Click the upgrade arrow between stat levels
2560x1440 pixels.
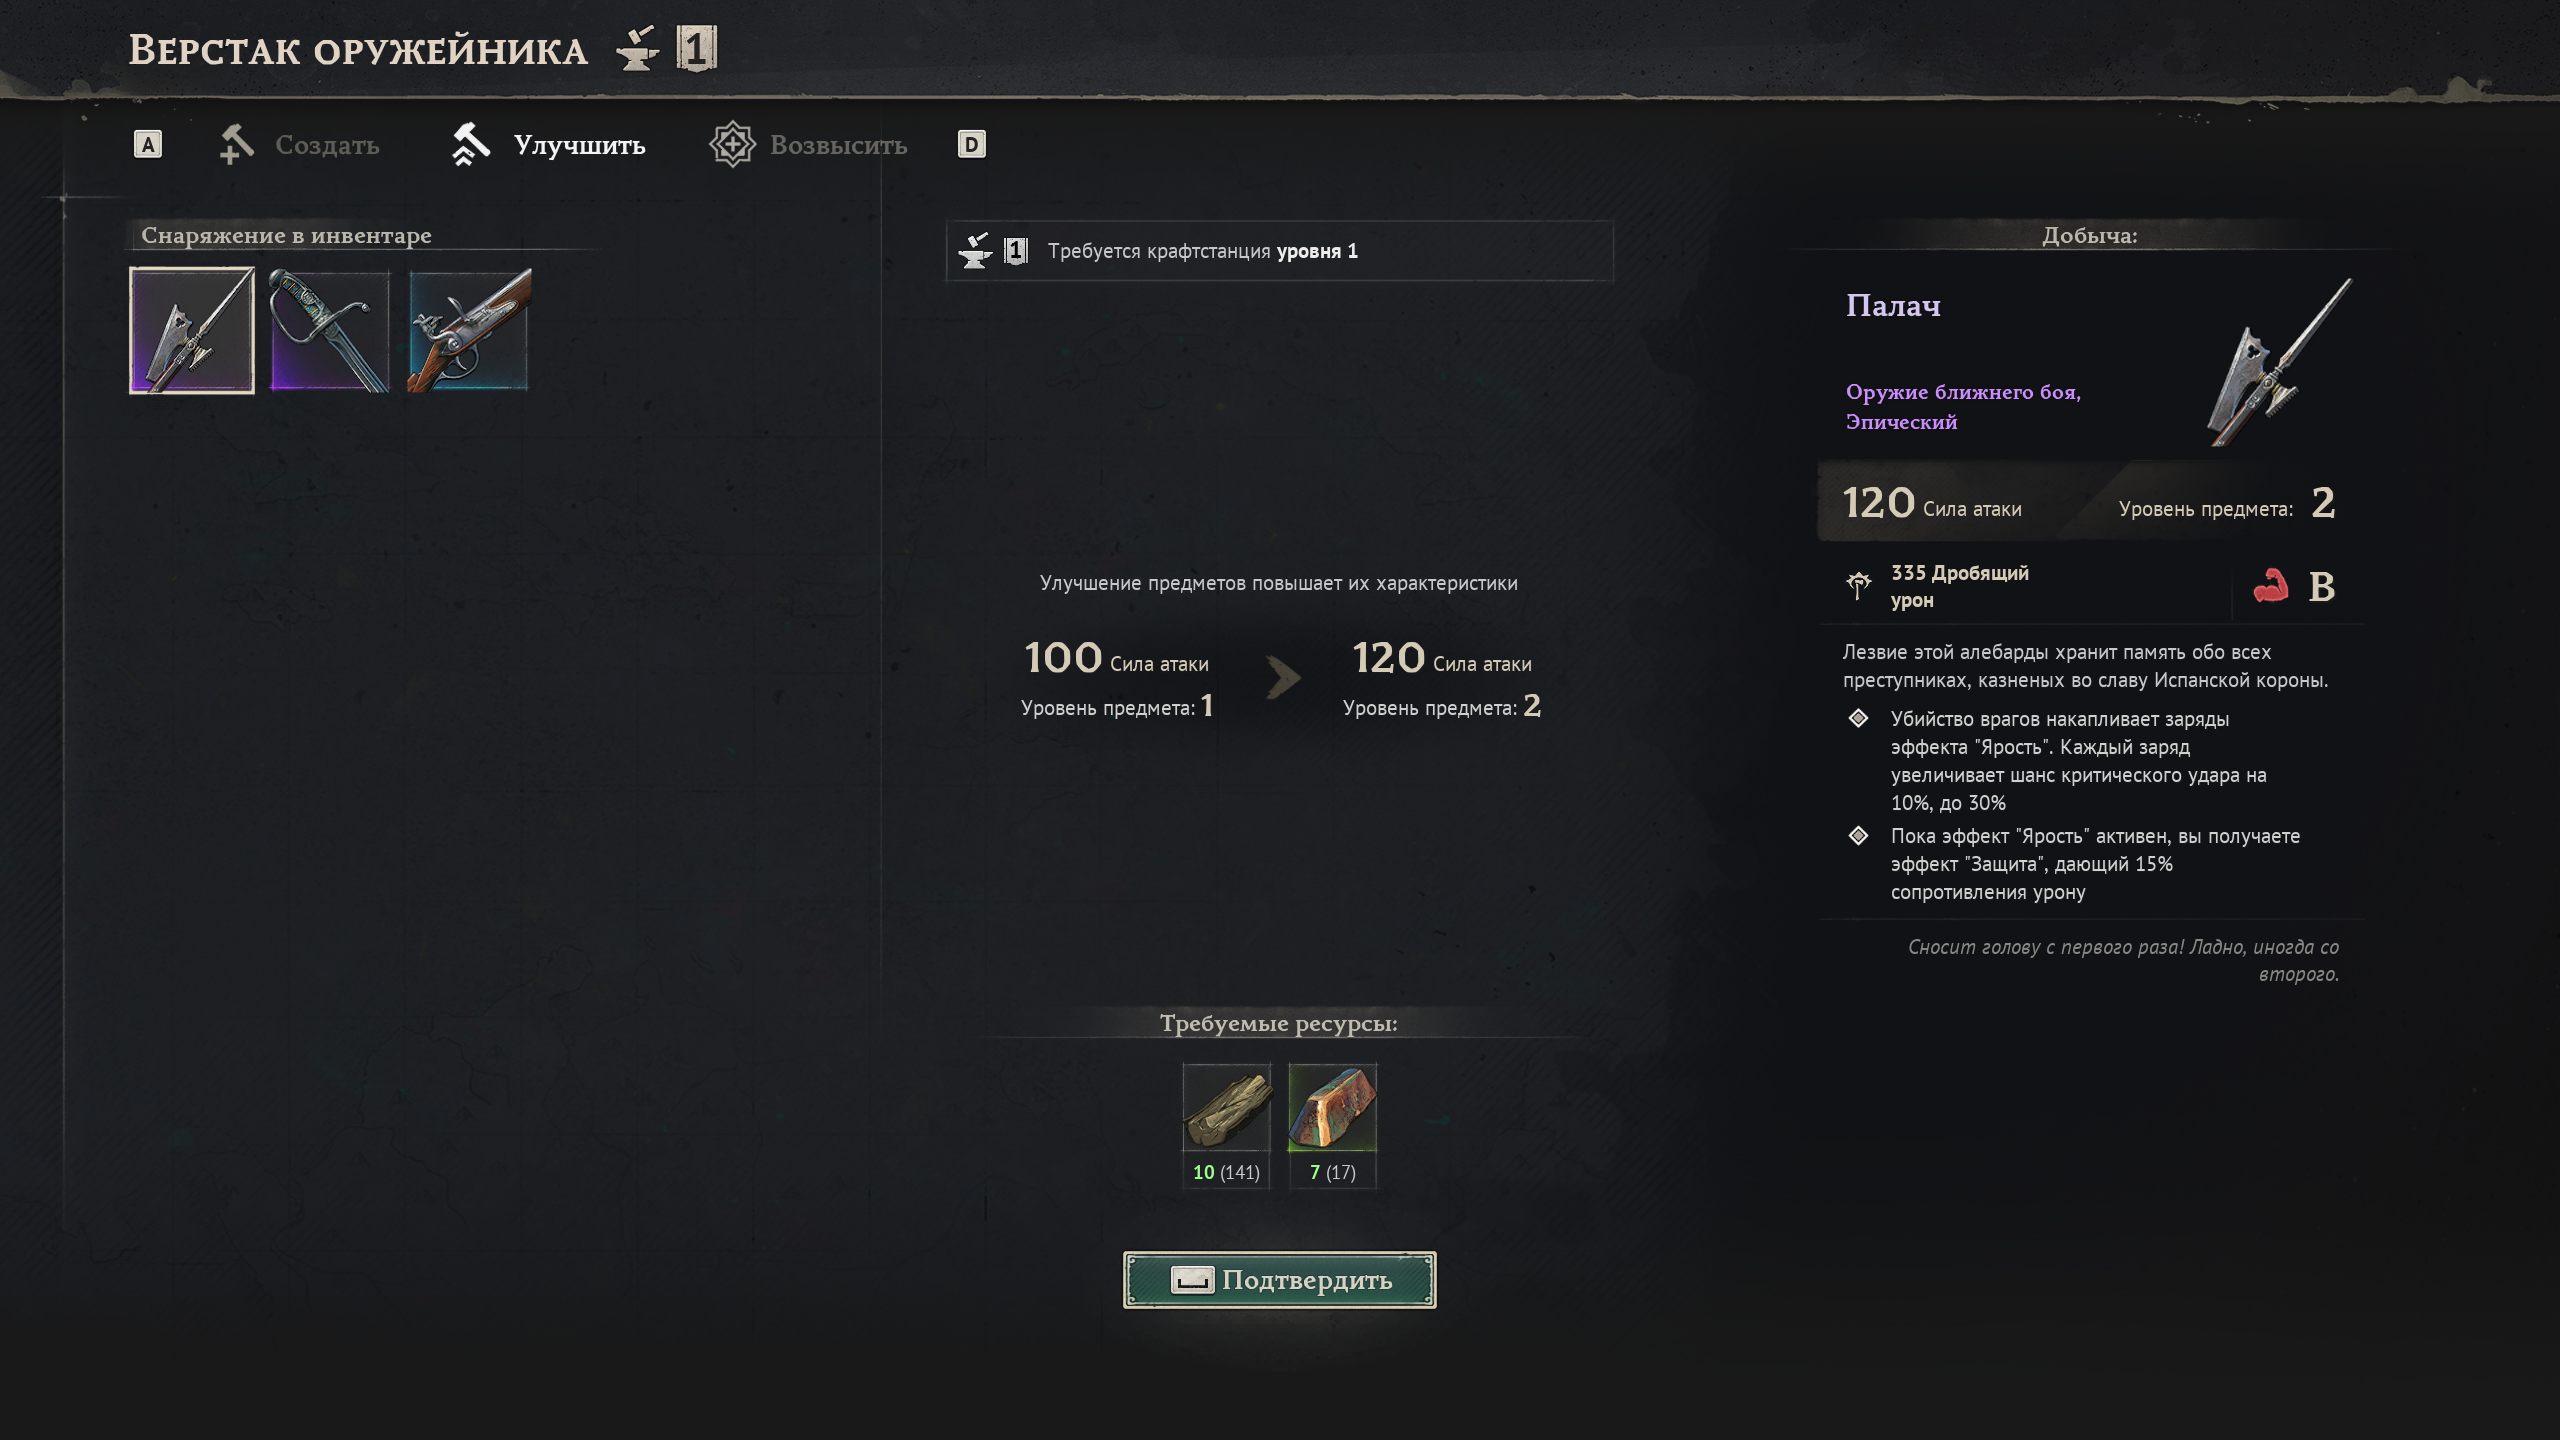1282,678
